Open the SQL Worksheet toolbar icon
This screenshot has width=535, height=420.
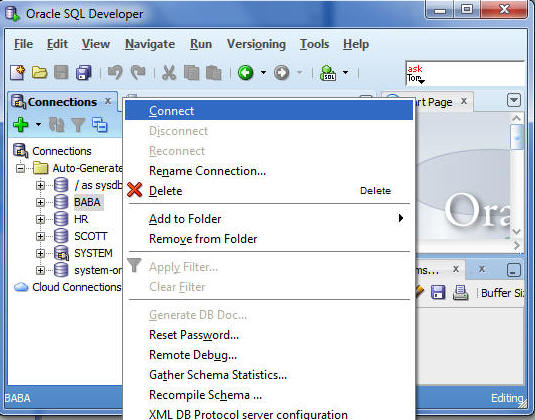[x=328, y=73]
